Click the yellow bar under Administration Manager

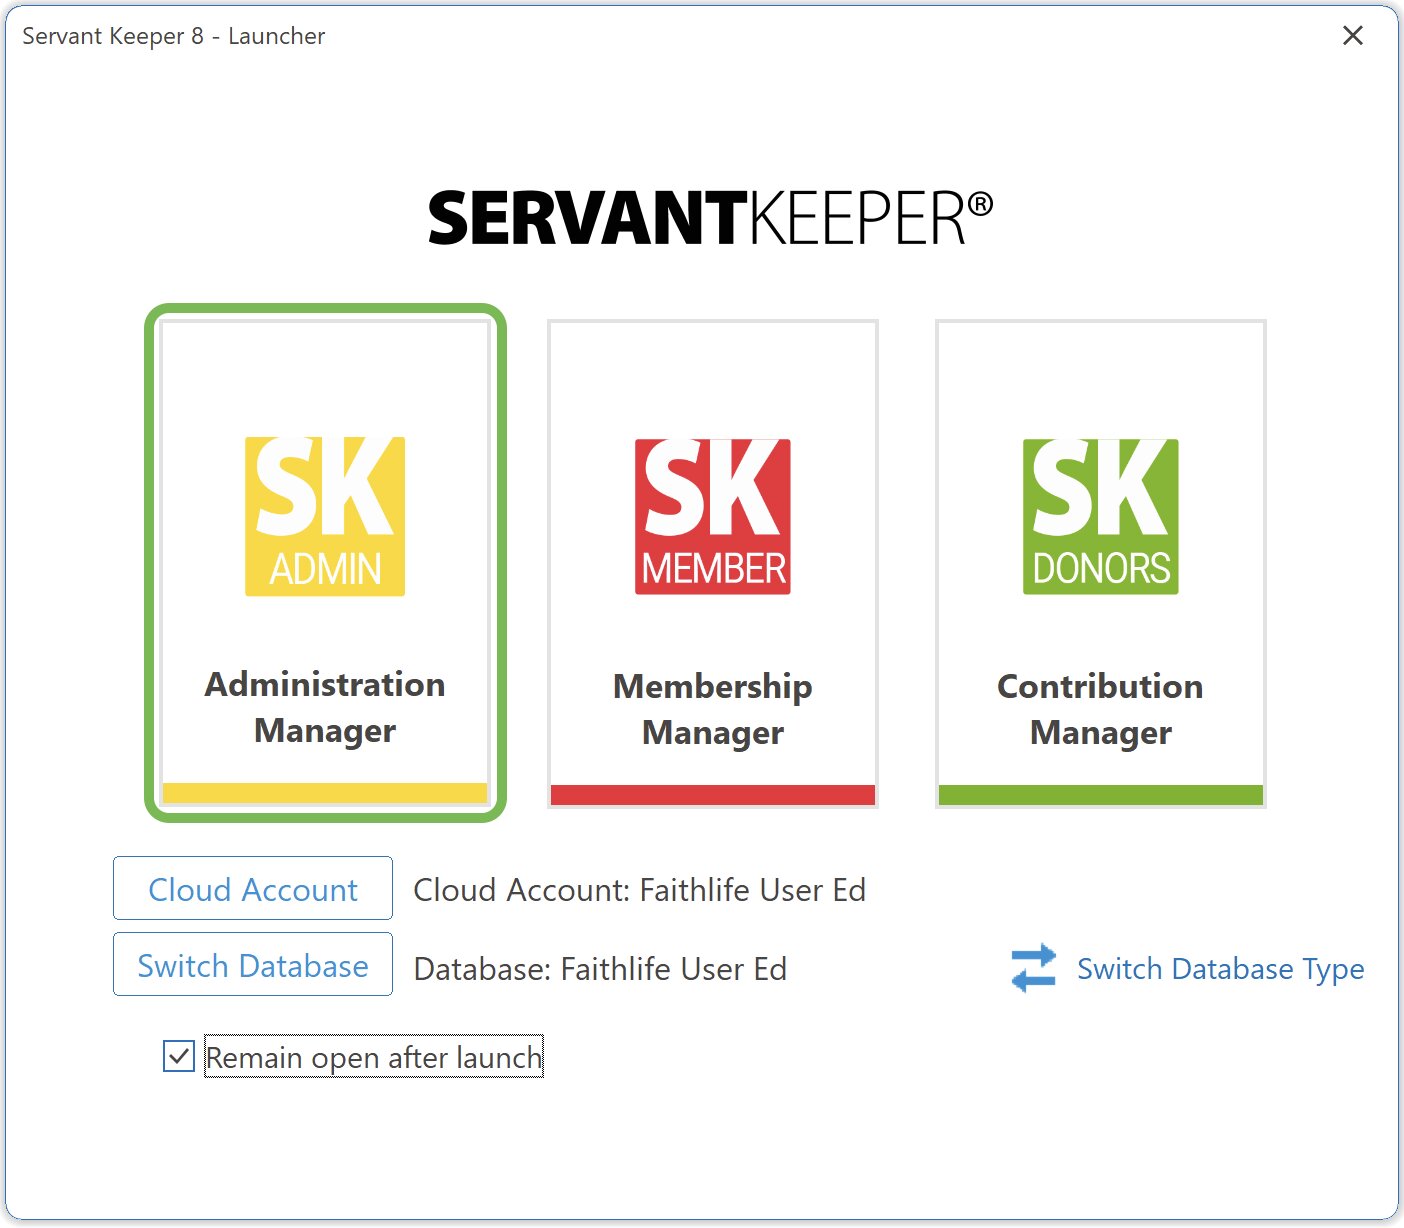click(325, 793)
